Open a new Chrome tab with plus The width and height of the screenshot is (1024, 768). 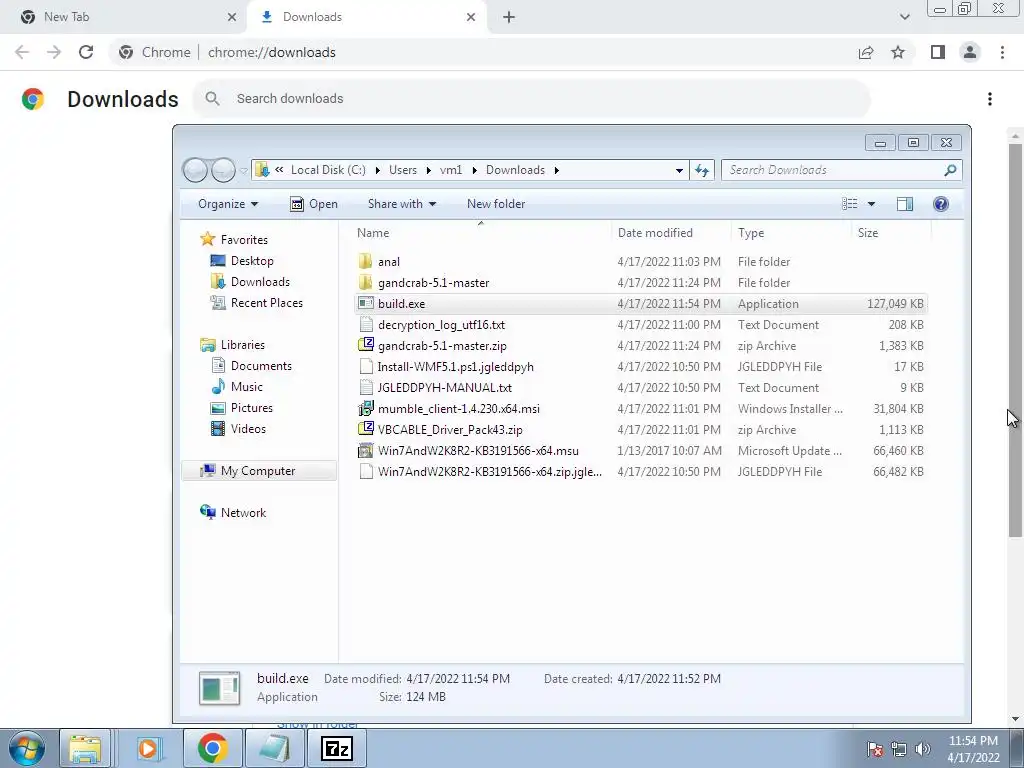point(509,17)
